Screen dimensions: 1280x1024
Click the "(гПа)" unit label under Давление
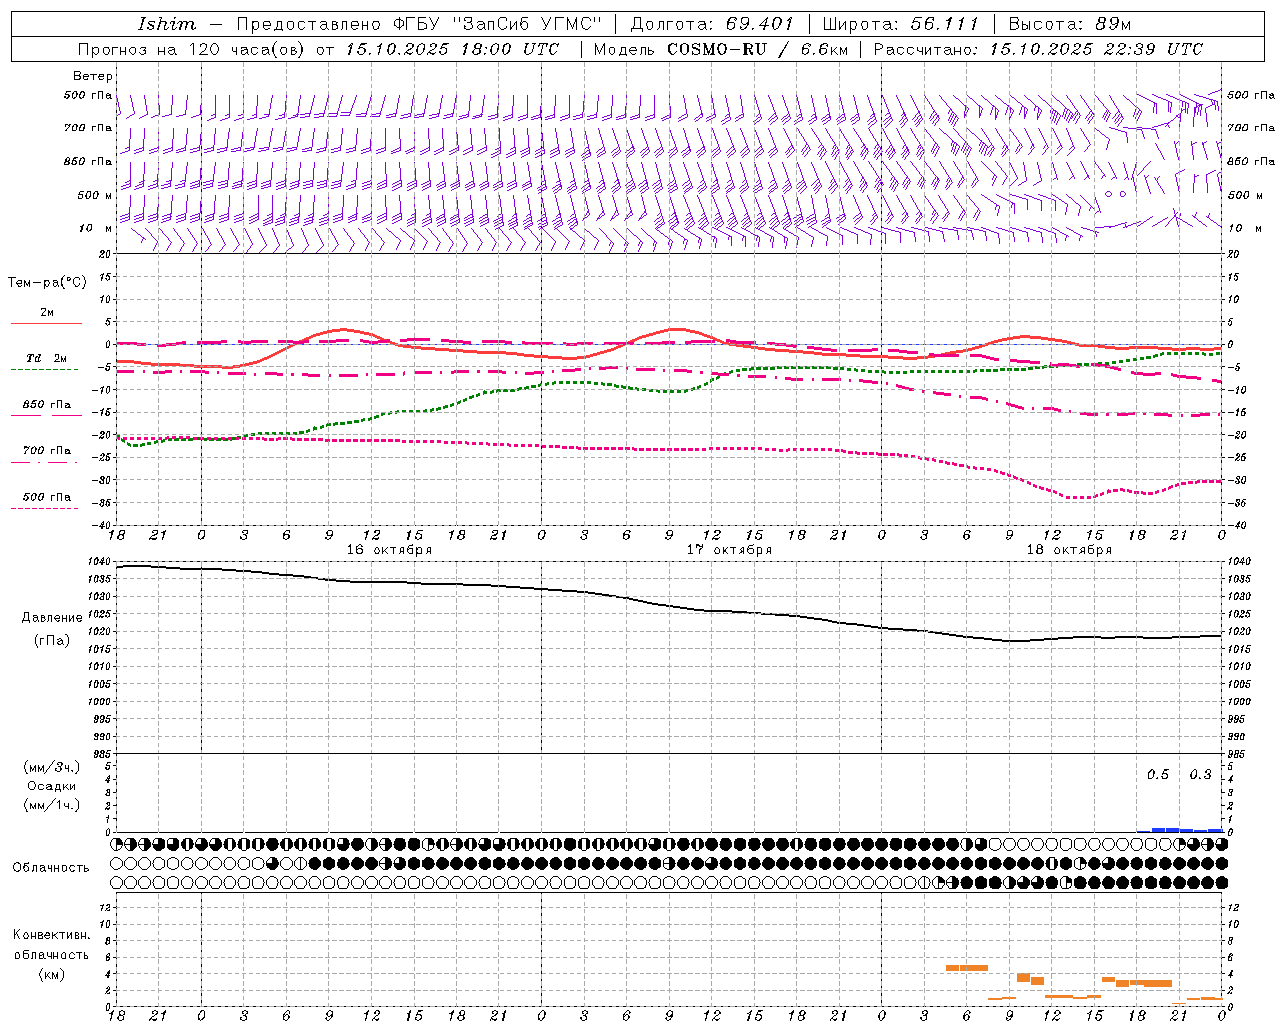(x=52, y=641)
